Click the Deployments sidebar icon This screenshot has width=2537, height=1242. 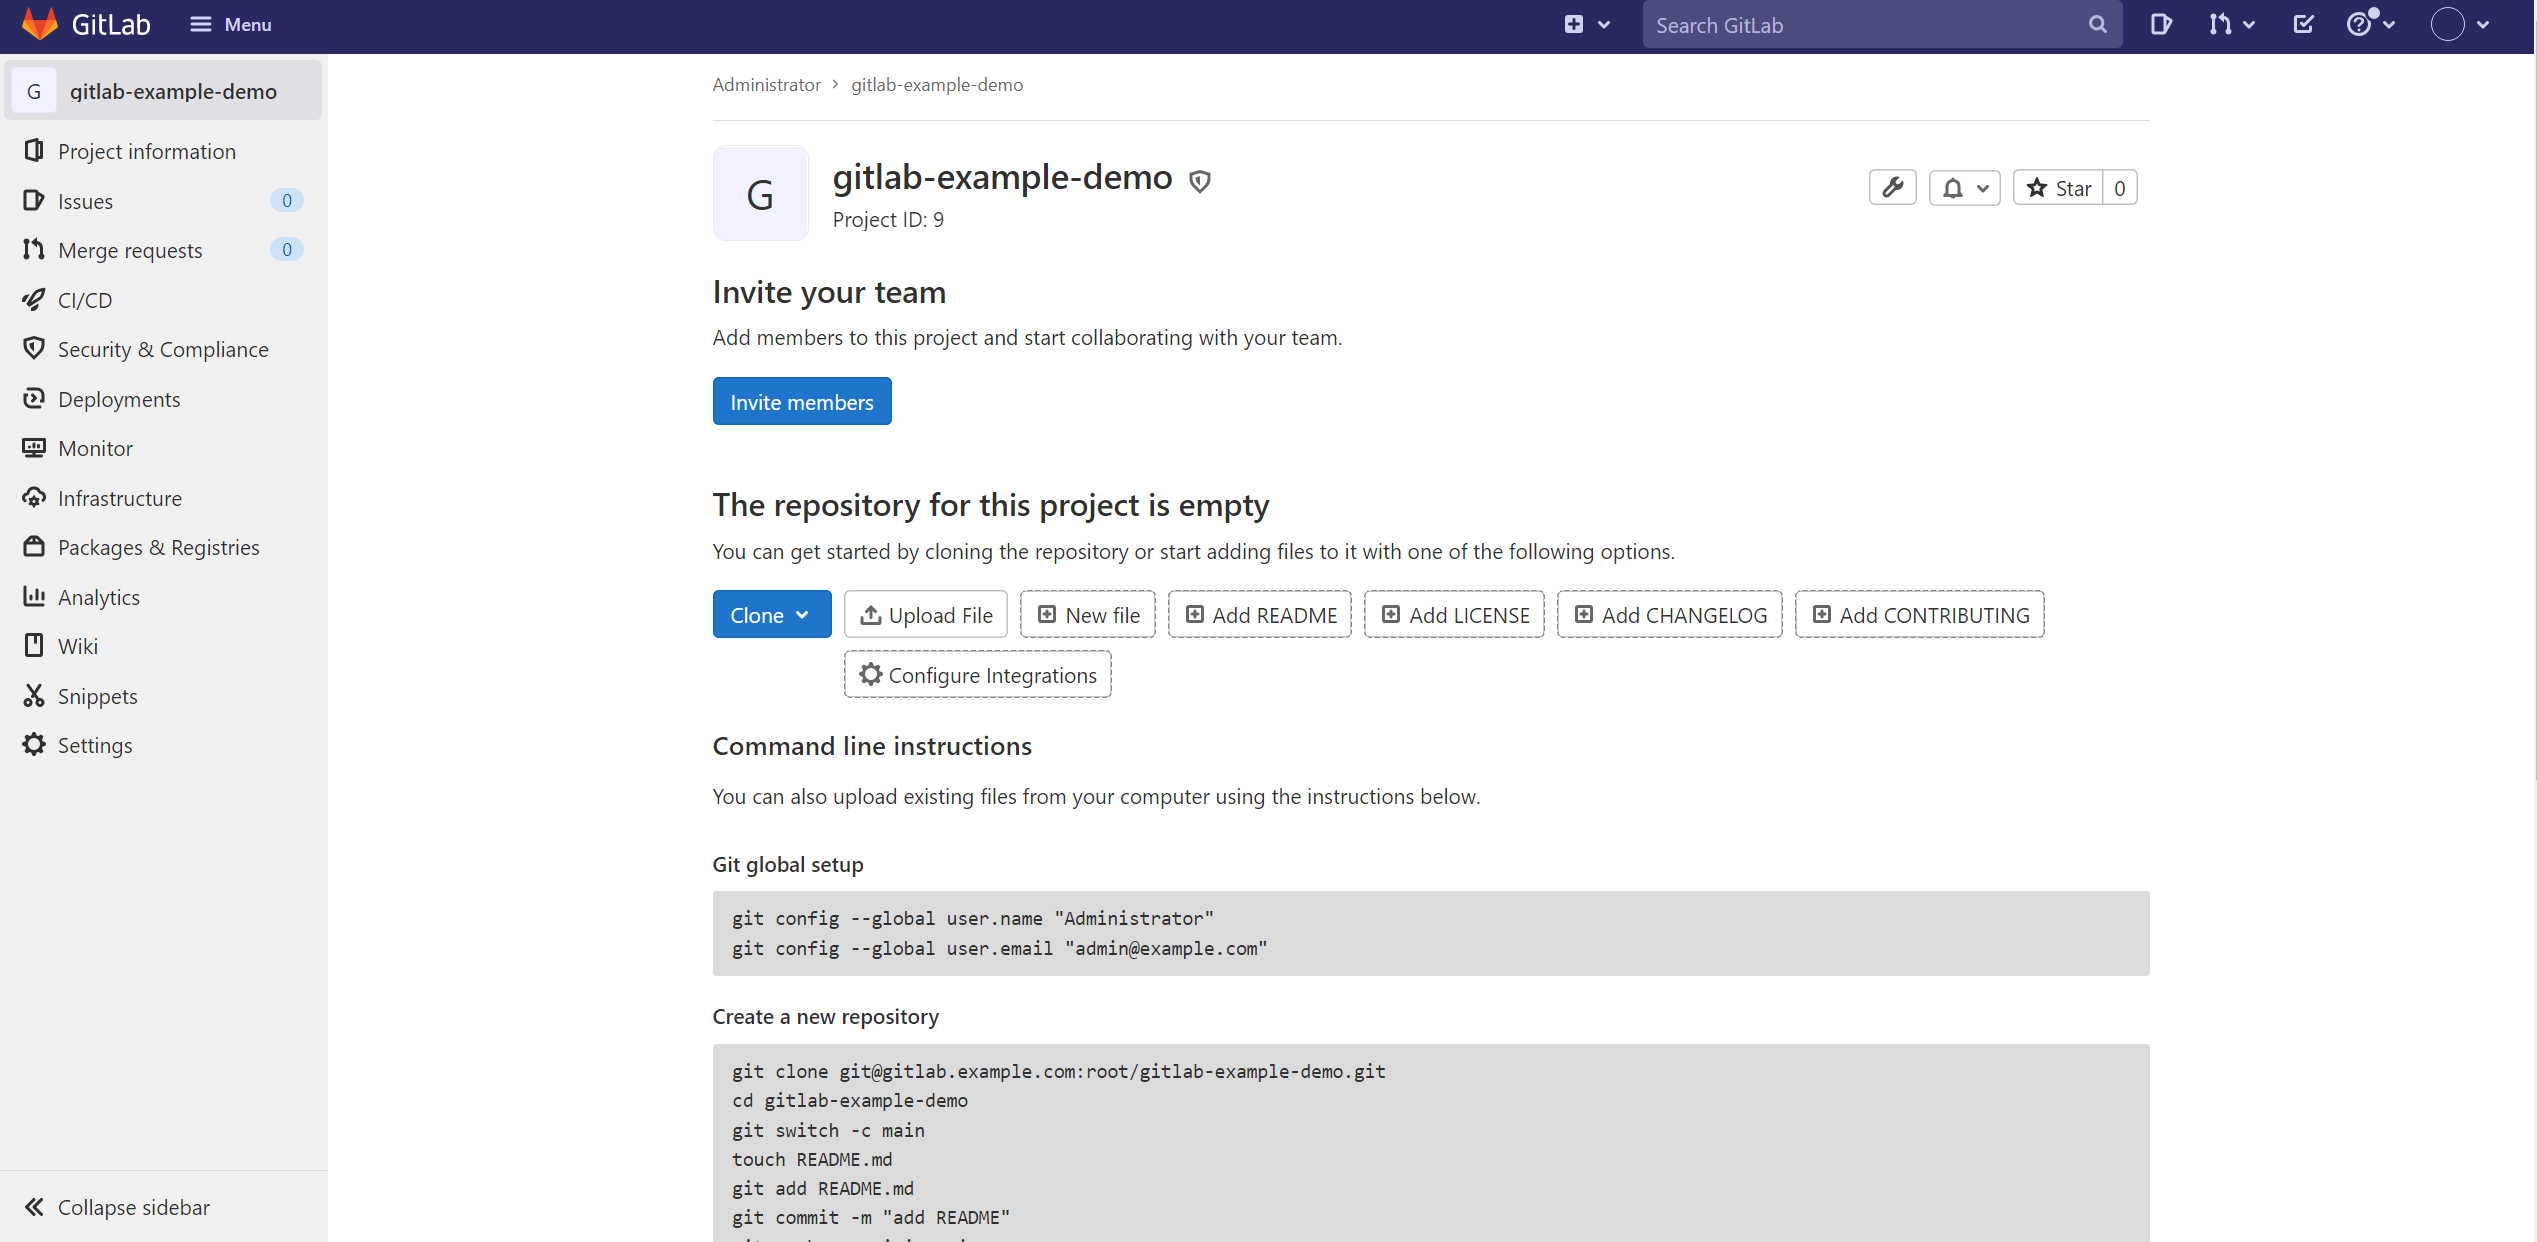[x=34, y=398]
